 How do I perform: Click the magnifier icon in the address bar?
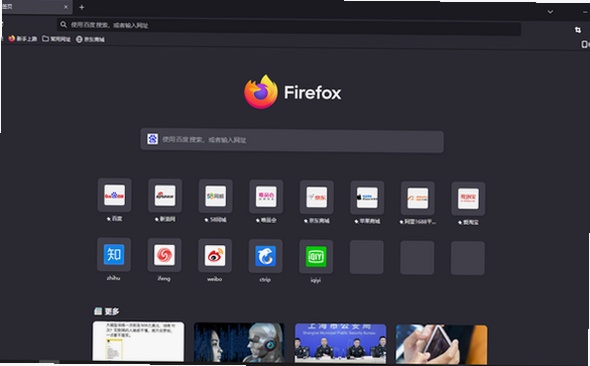click(63, 24)
